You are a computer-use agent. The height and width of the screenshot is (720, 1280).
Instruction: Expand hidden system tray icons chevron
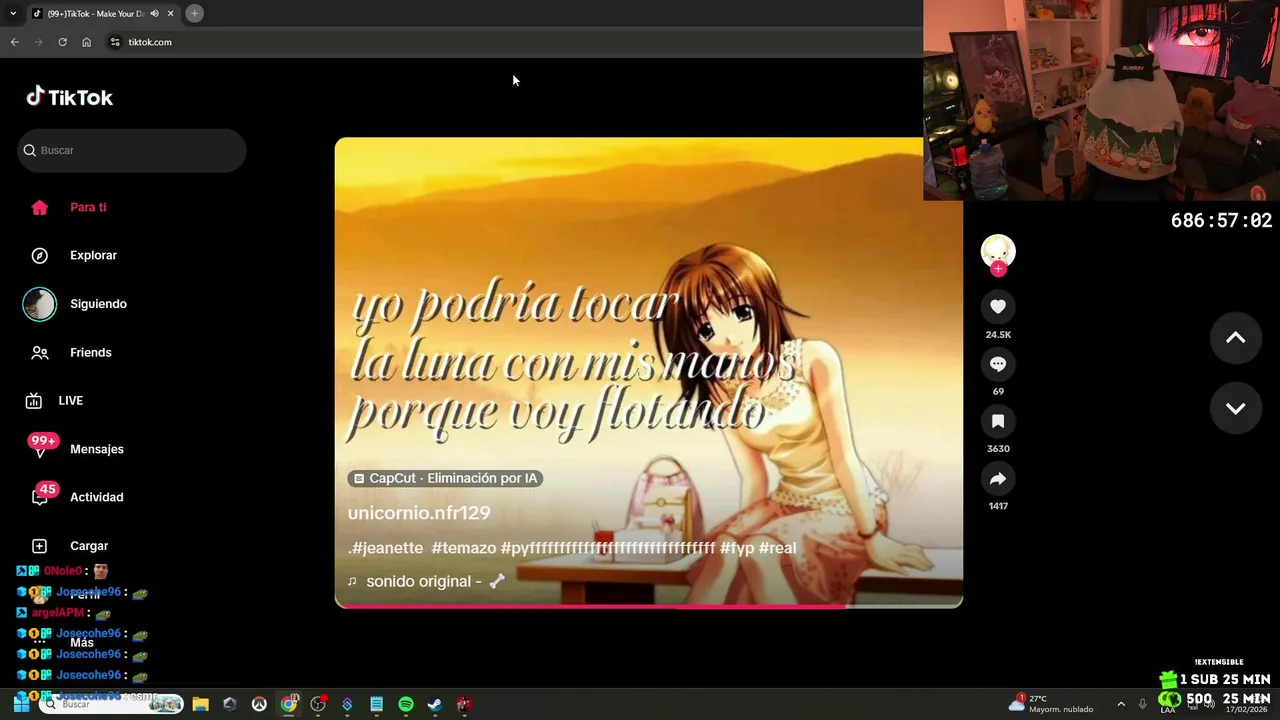1121,704
